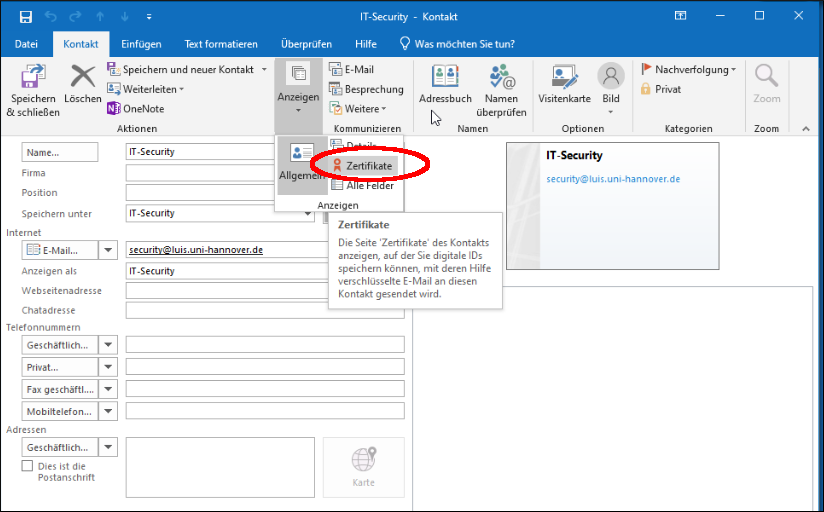The height and width of the screenshot is (512, 824).
Task: Click the Firma input field
Action: (x=200, y=173)
